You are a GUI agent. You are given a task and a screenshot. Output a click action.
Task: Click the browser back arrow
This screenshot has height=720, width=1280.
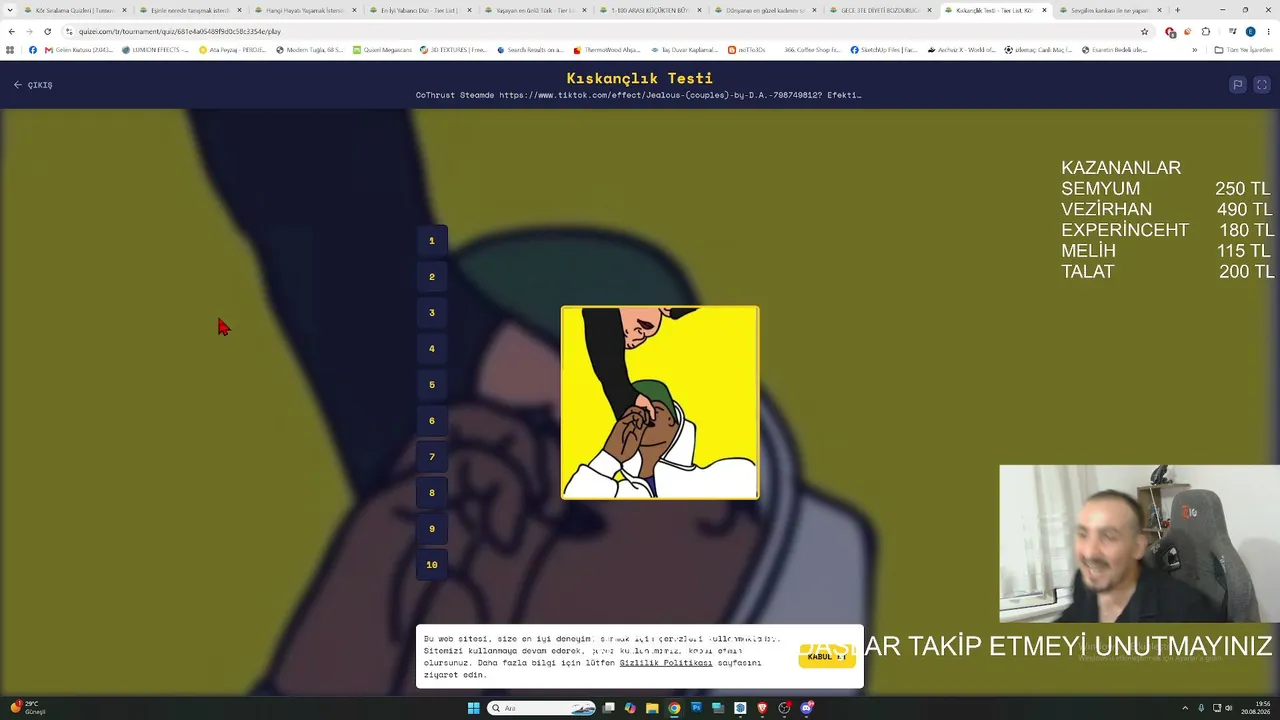pos(11,31)
